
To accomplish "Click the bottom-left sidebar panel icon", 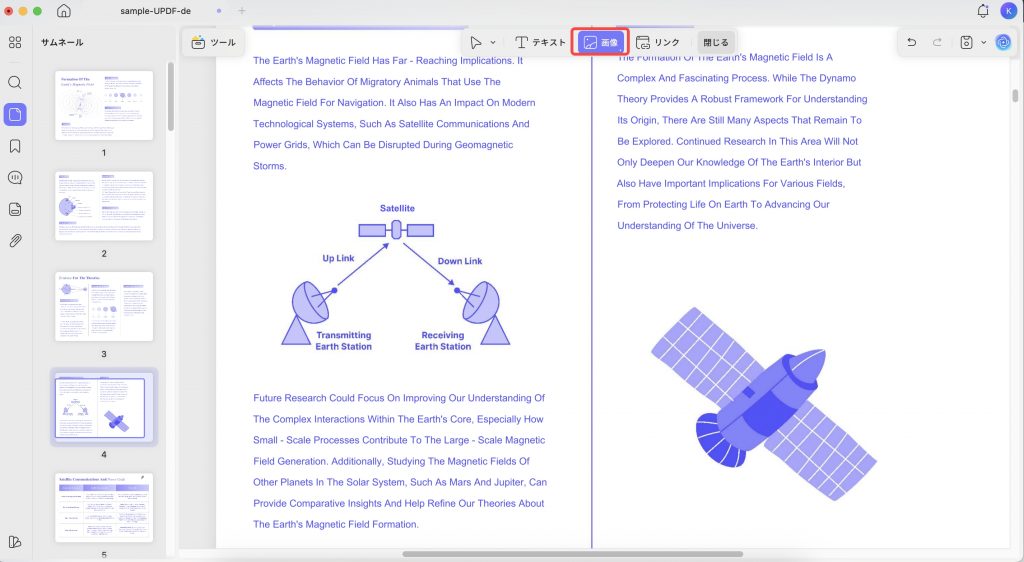I will point(15,542).
